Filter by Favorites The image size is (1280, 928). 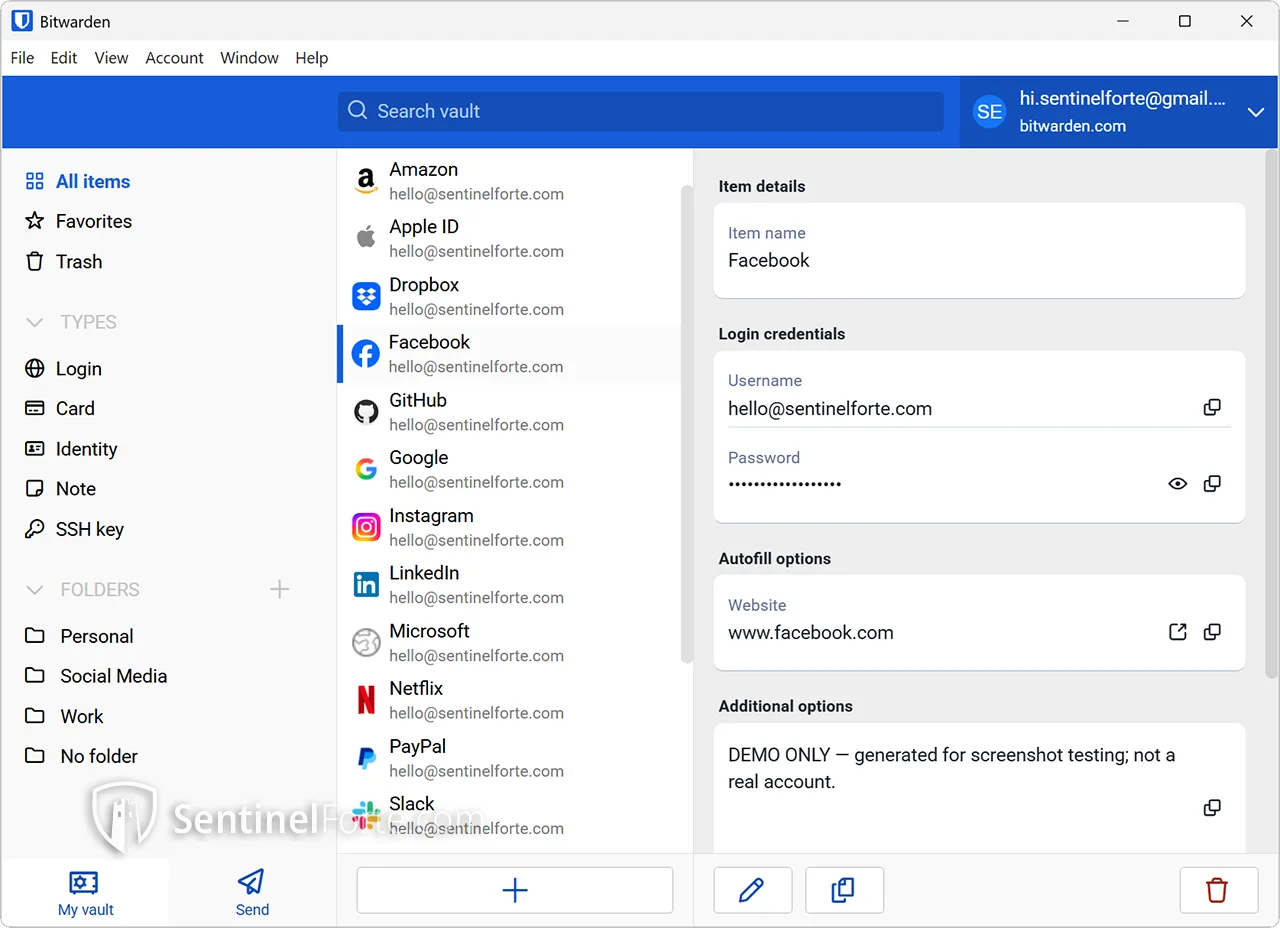tap(78, 222)
